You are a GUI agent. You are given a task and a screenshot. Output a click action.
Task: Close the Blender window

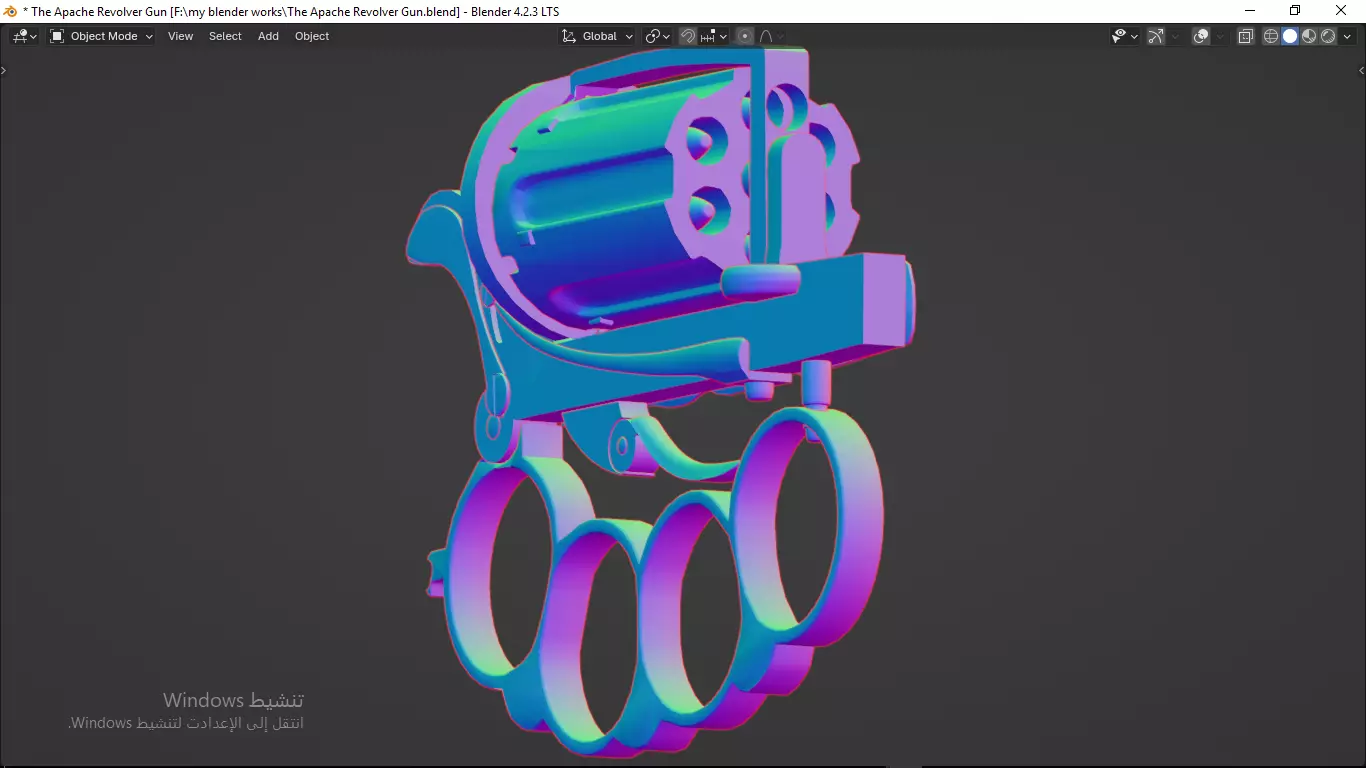(x=1341, y=11)
